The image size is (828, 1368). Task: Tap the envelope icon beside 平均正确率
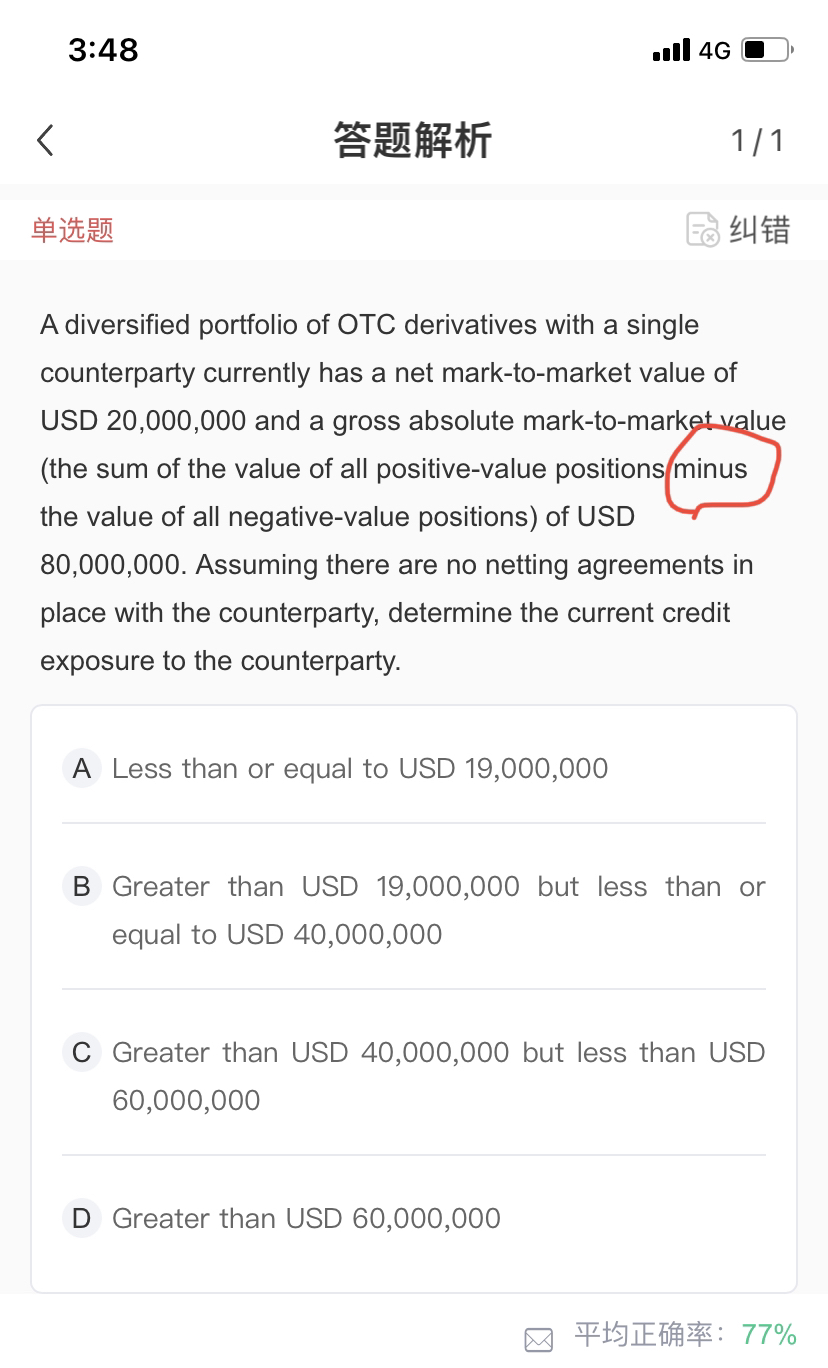pos(539,1339)
